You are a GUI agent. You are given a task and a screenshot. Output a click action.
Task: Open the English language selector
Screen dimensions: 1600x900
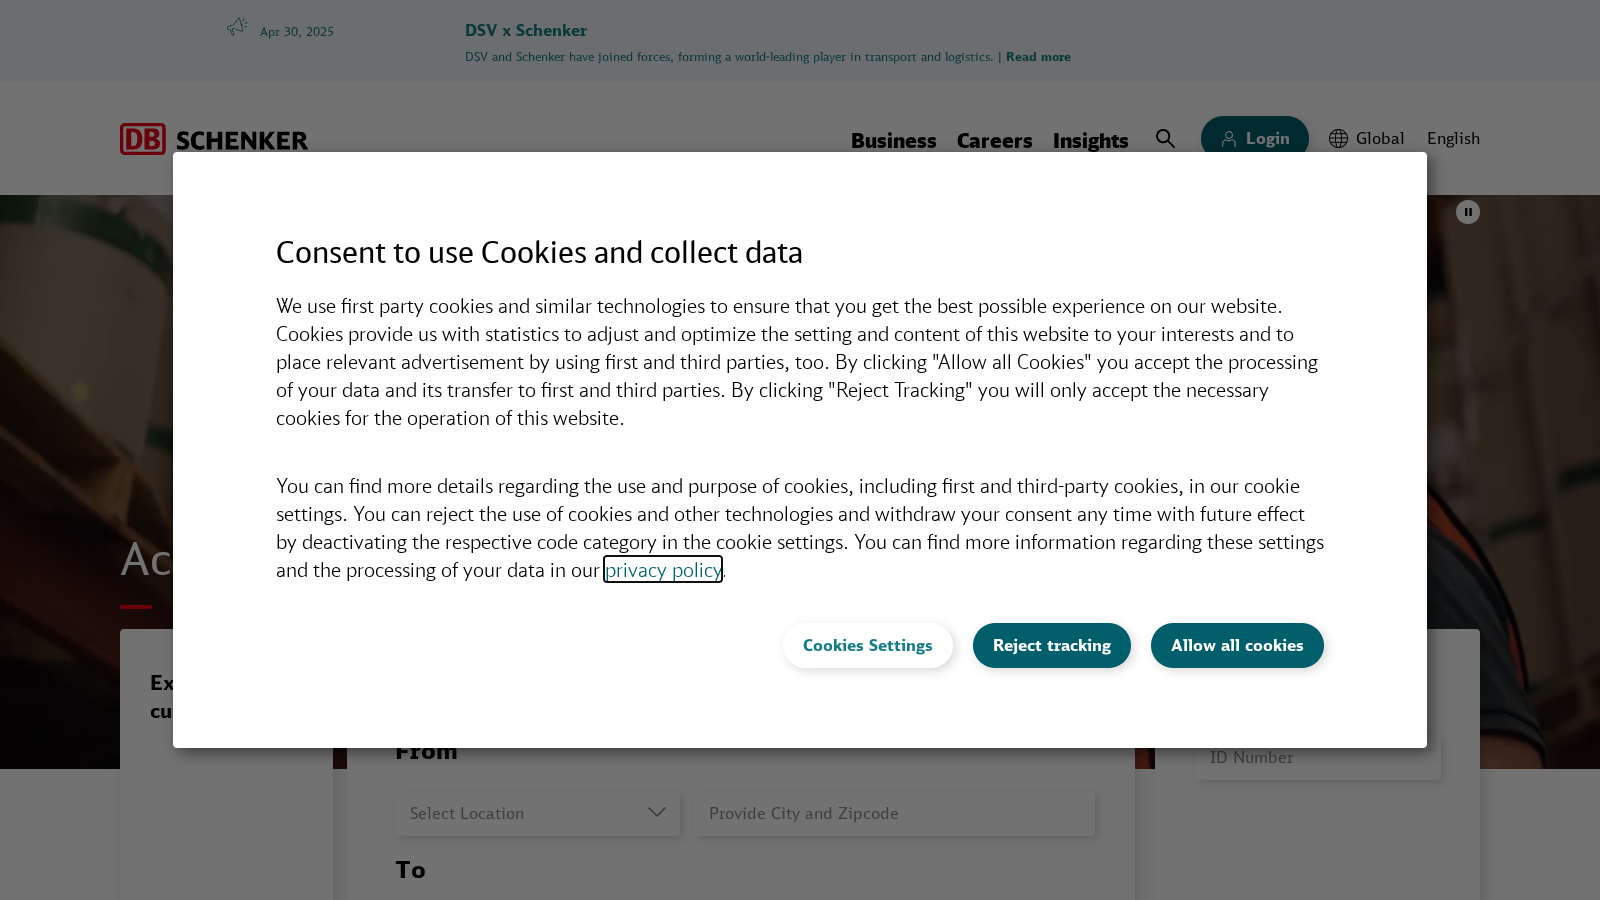tap(1452, 139)
